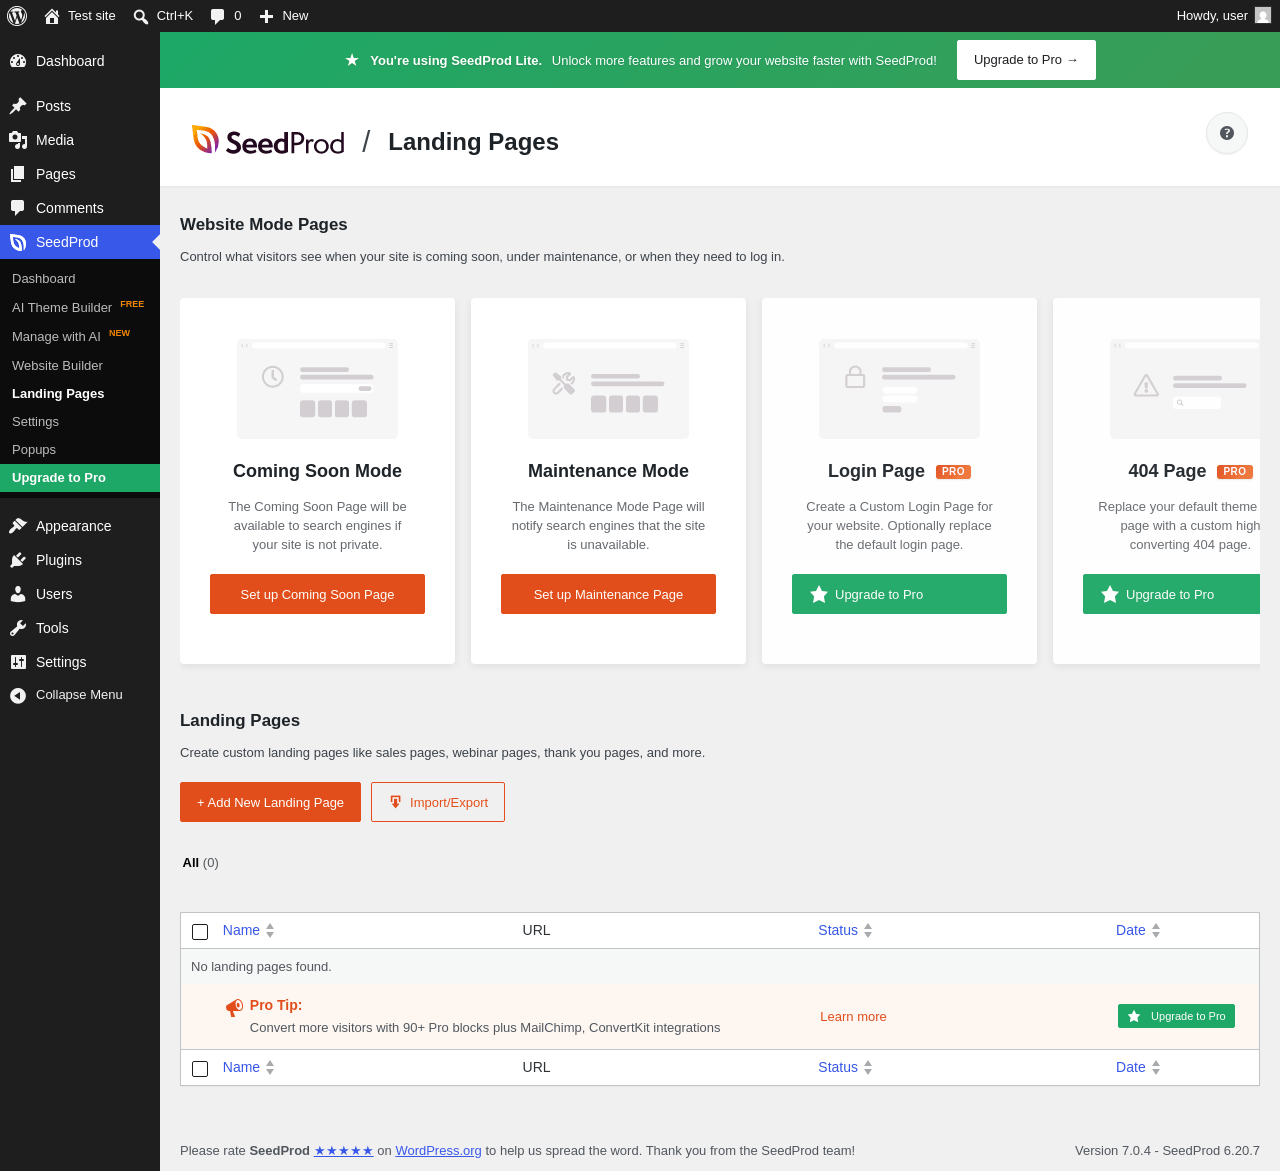Viewport: 1280px width, 1171px height.
Task: Open search with the Ctrl+K magnifier icon
Action: 141,16
